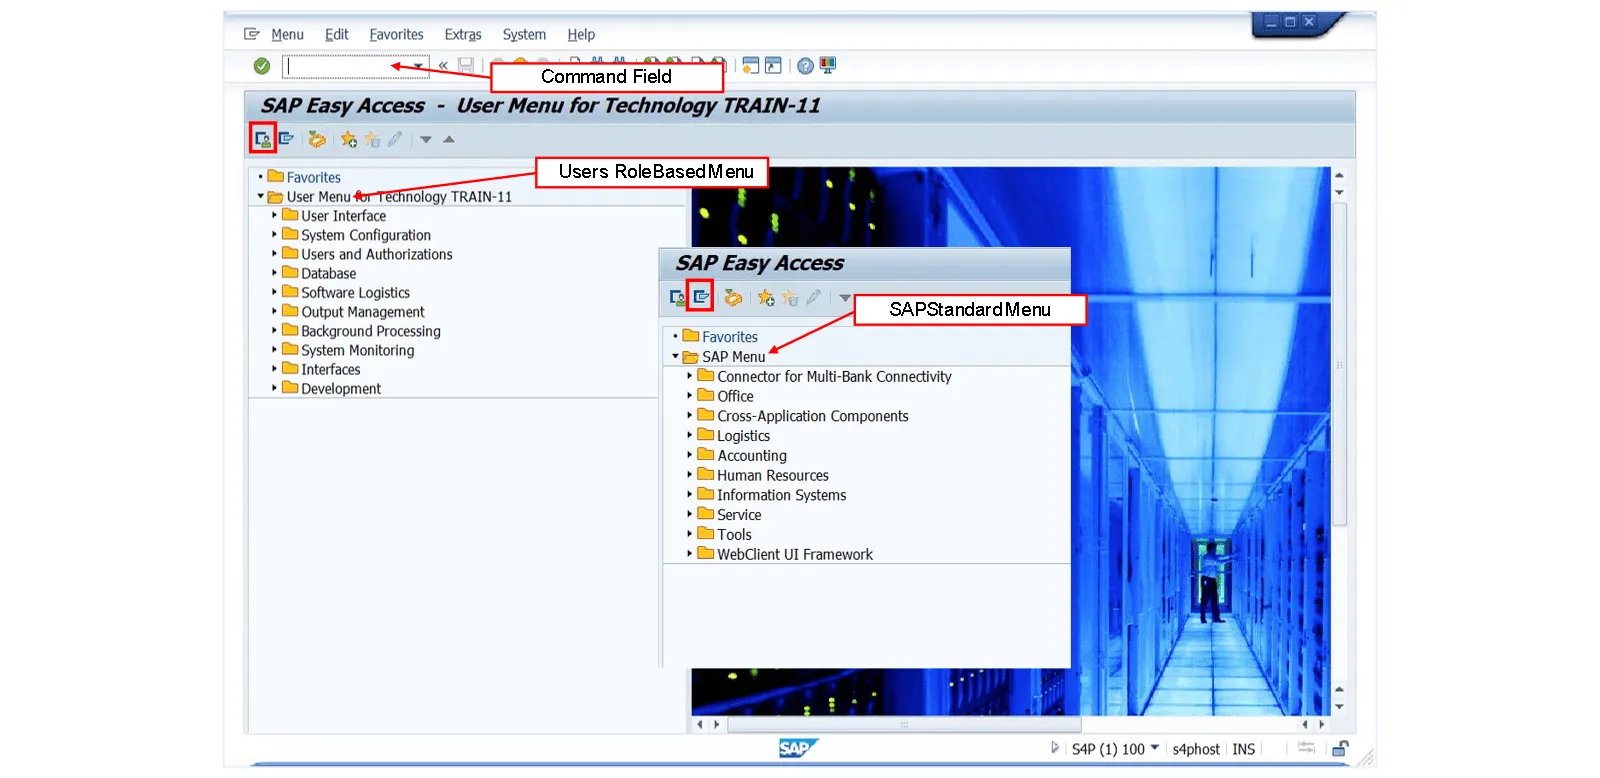
Task: Click move-up triangle in main toolbar
Action: pos(449,139)
